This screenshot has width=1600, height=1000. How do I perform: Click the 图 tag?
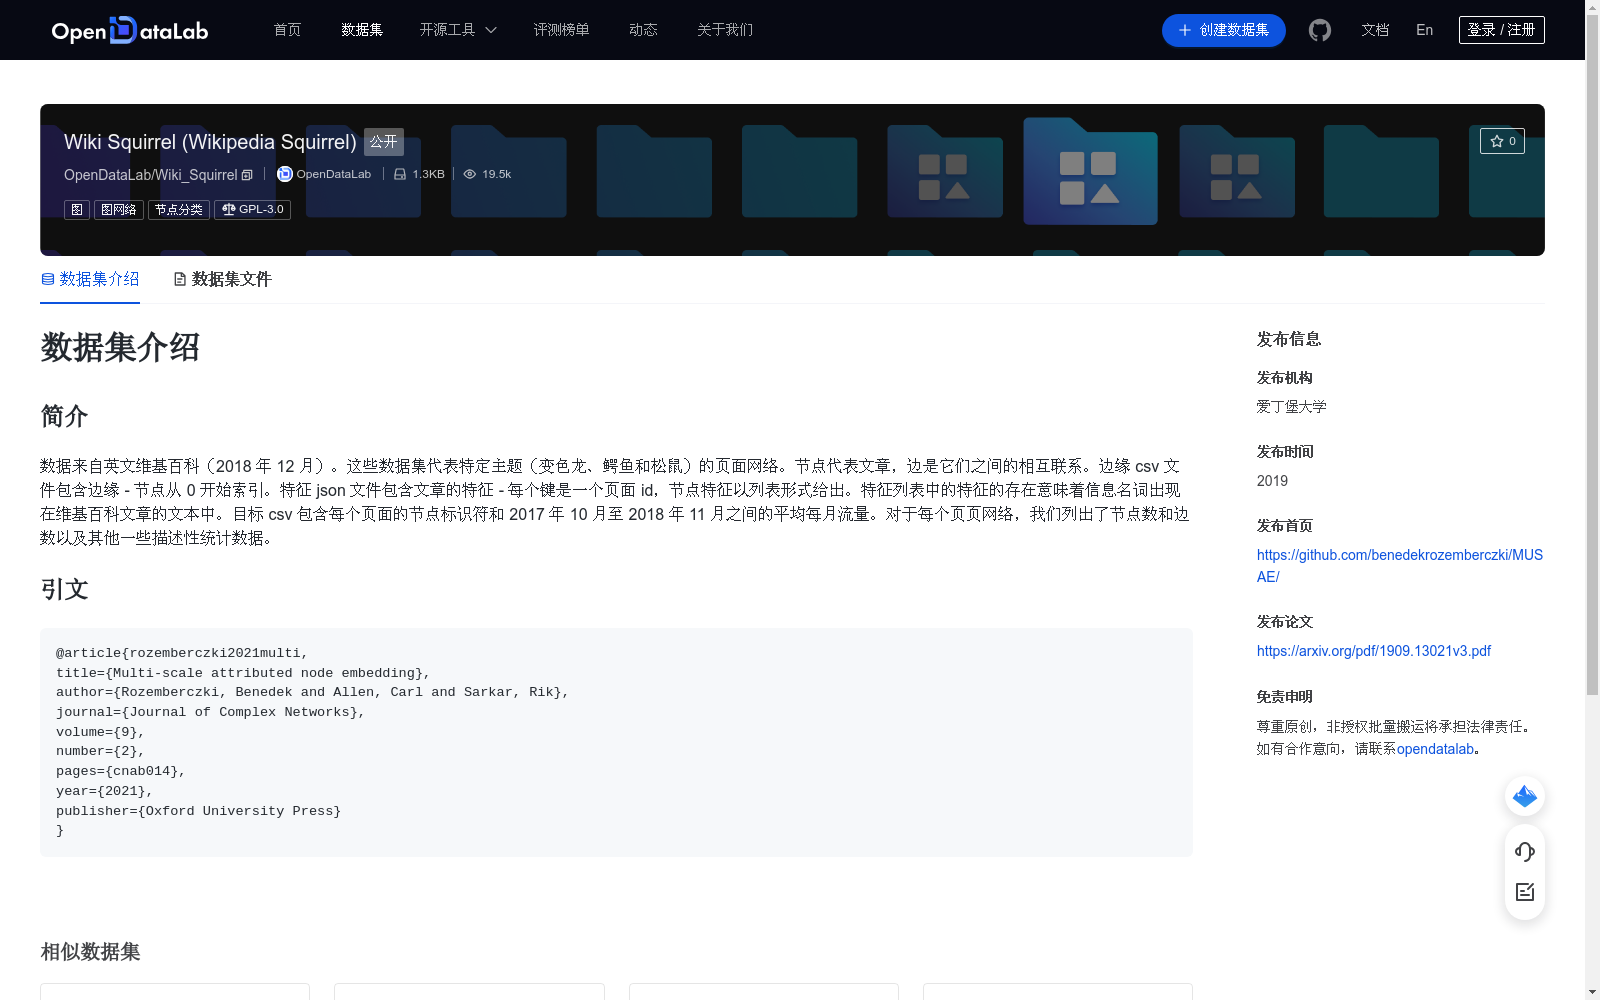click(77, 210)
